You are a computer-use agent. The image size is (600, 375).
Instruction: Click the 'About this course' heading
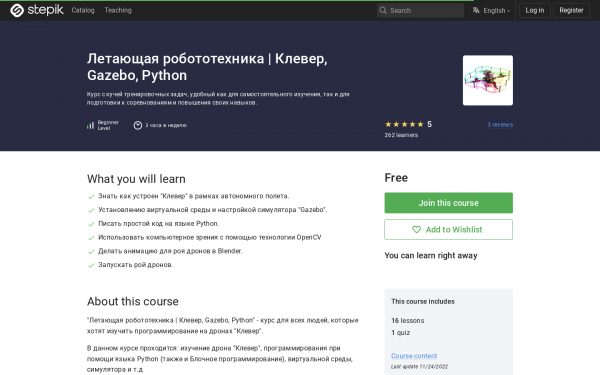pos(132,302)
